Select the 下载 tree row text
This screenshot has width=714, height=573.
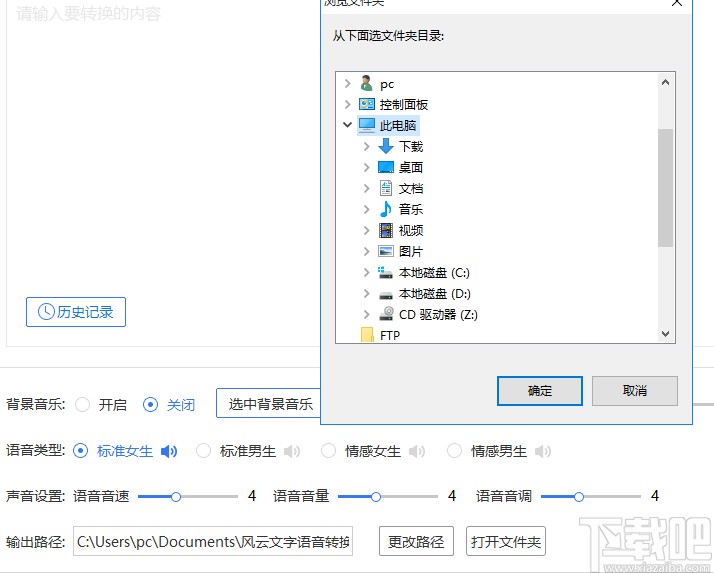pyautogui.click(x=411, y=146)
